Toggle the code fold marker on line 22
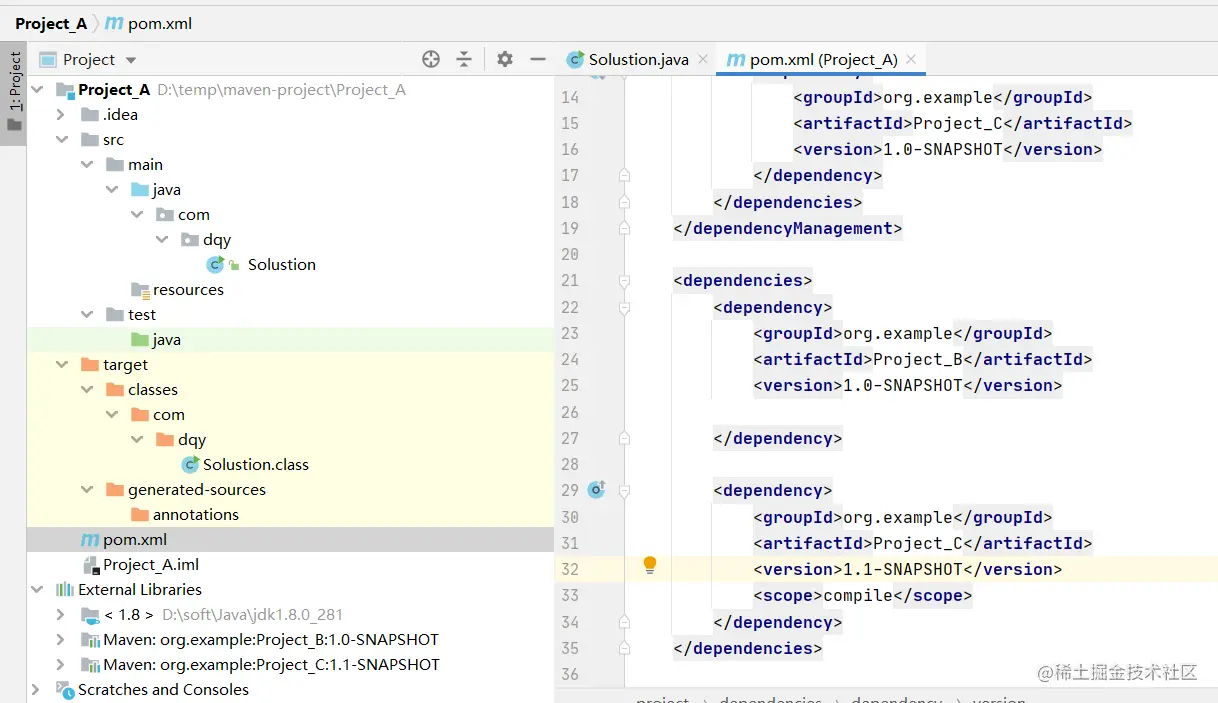 (x=624, y=307)
